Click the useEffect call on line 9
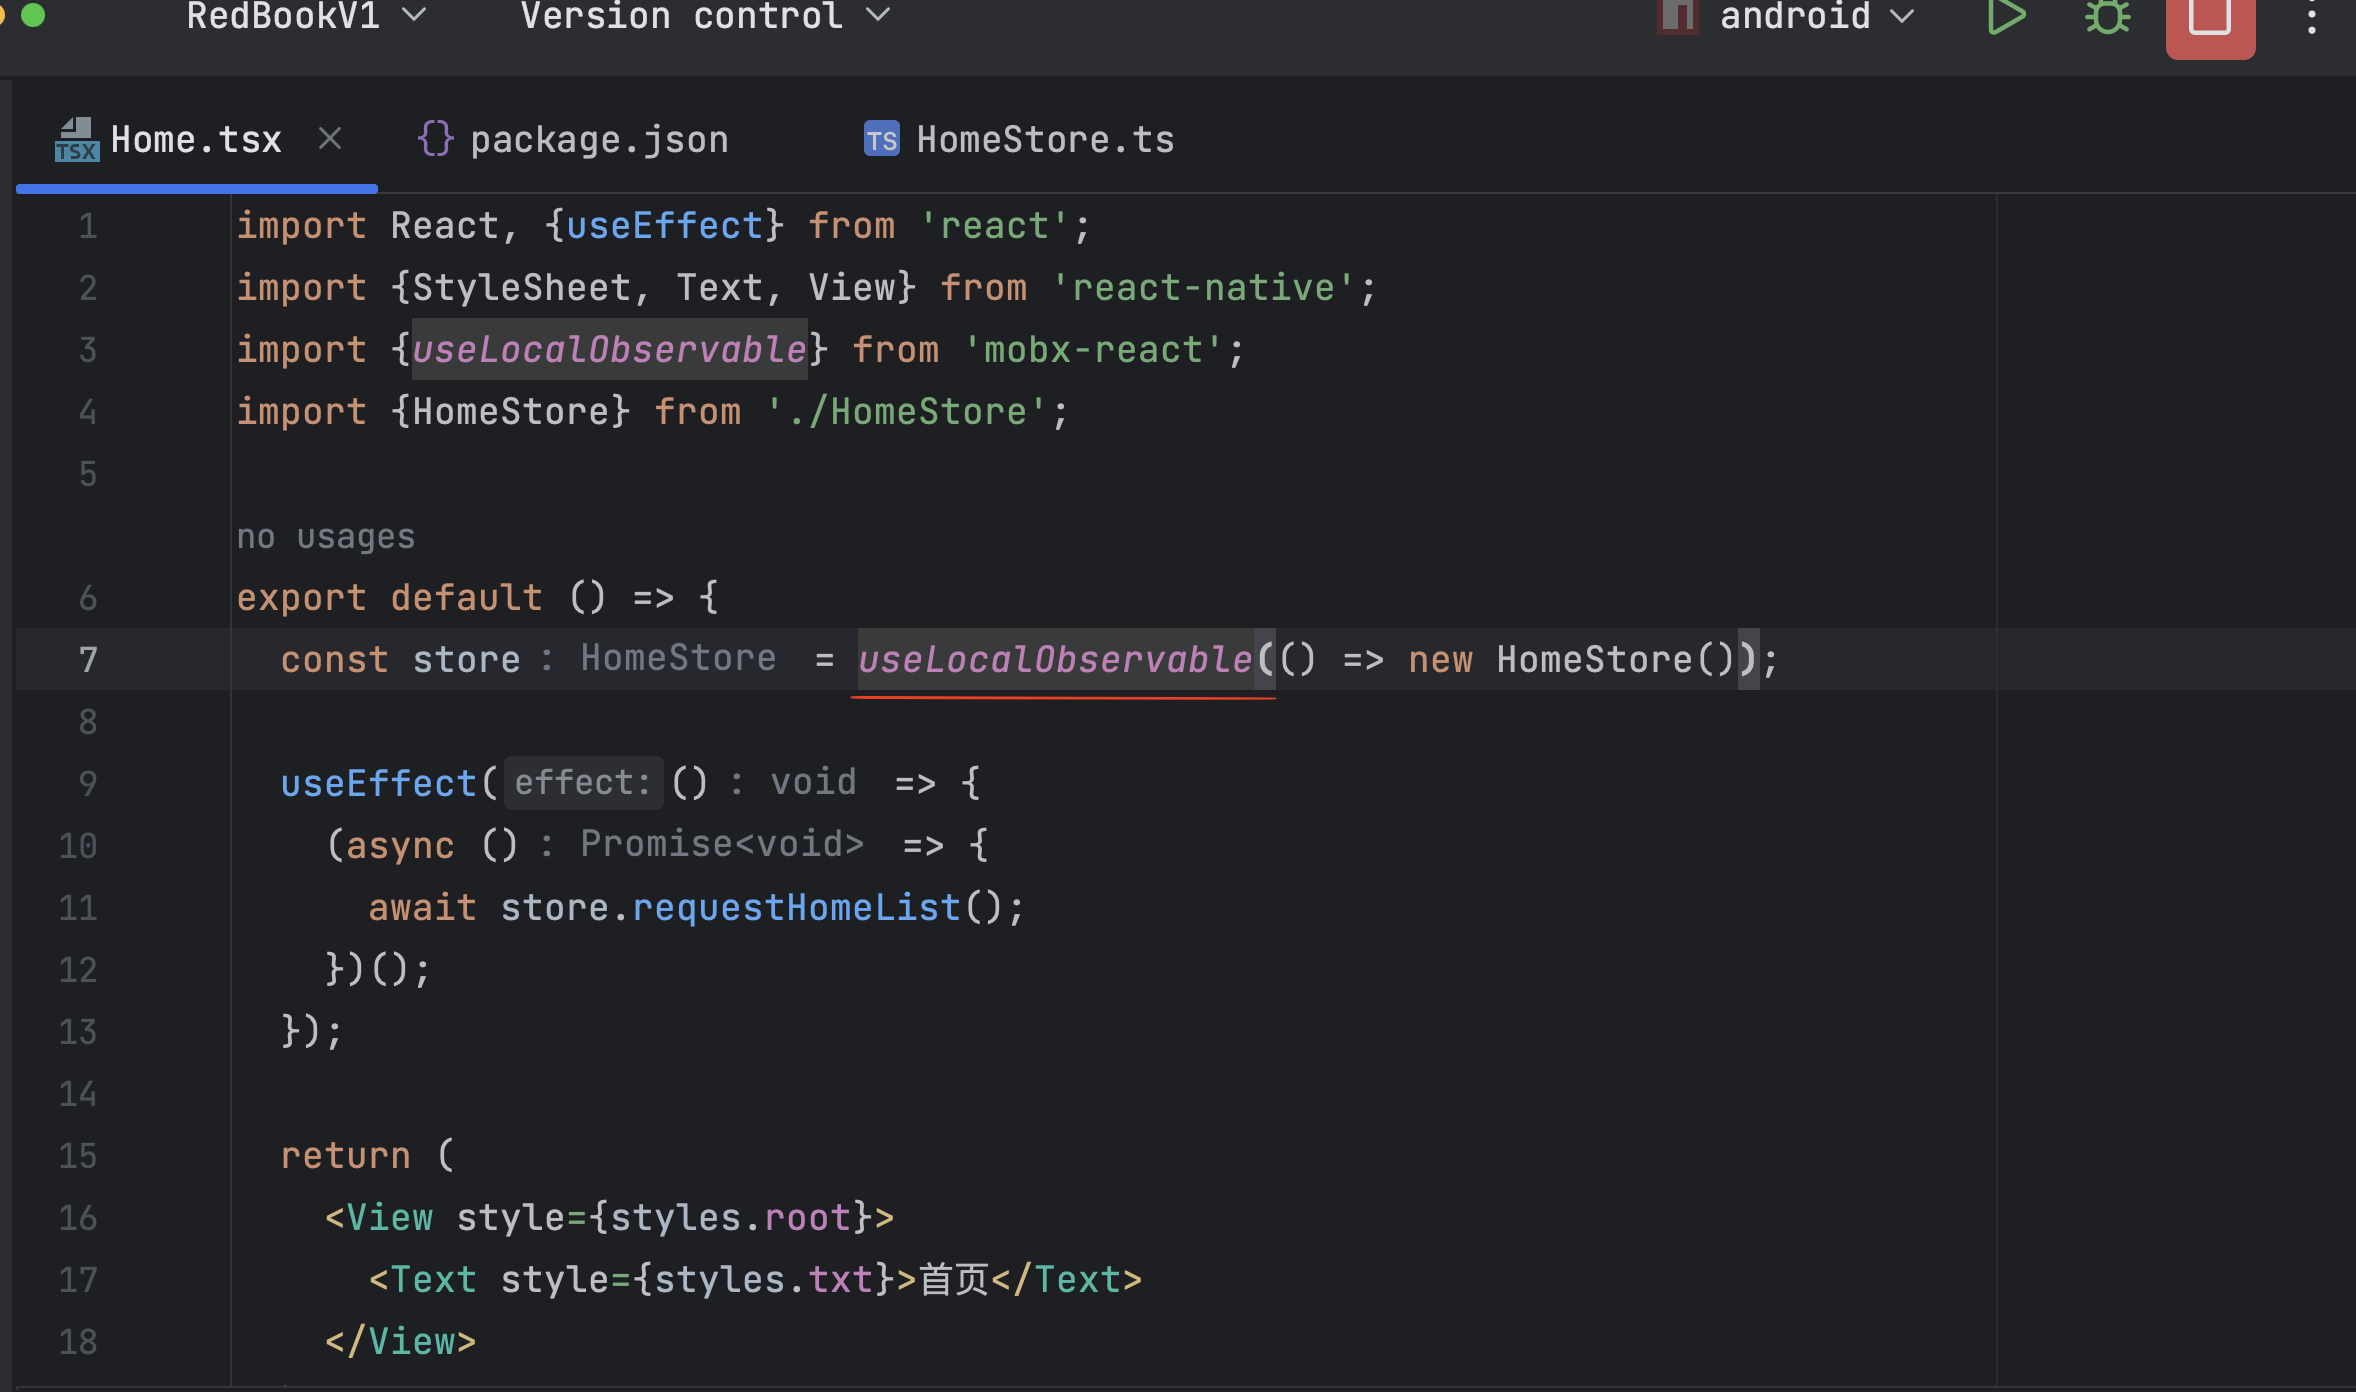This screenshot has width=2356, height=1392. (378, 784)
